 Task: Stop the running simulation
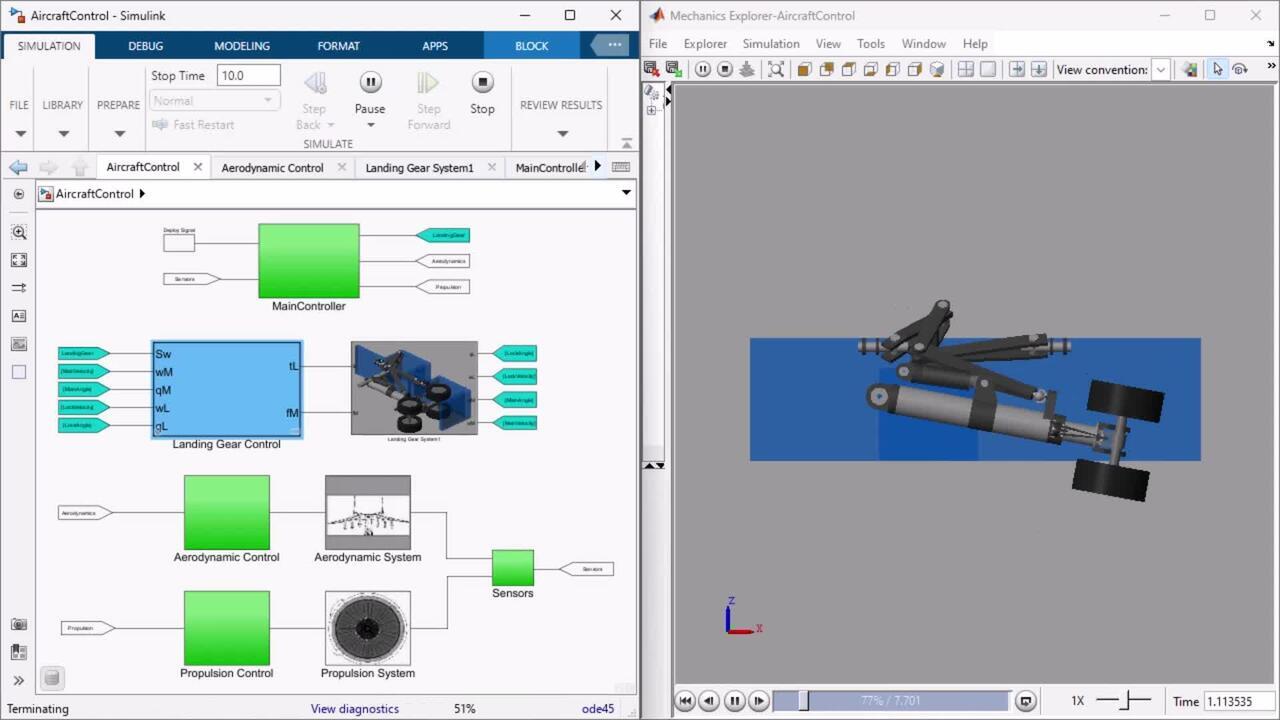click(482, 83)
